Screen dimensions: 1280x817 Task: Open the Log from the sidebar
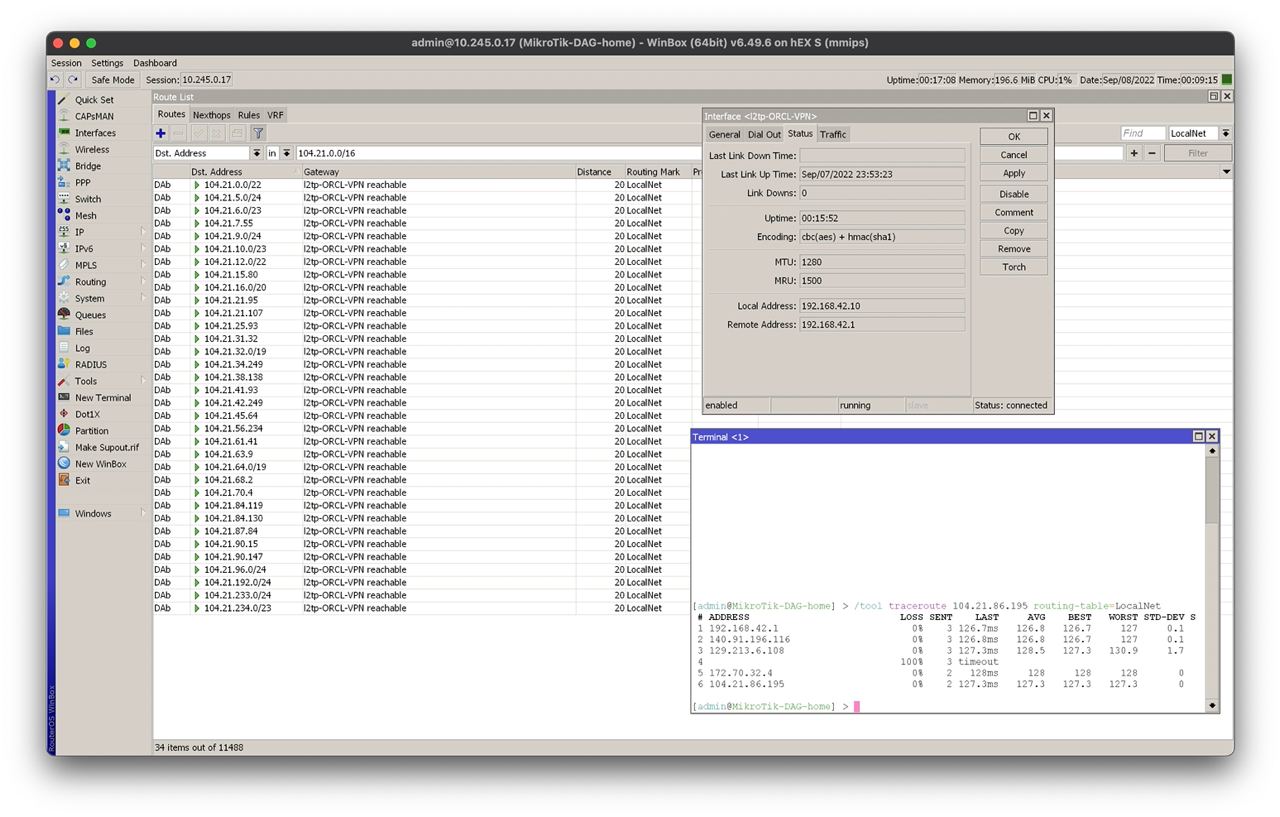[x=82, y=348]
